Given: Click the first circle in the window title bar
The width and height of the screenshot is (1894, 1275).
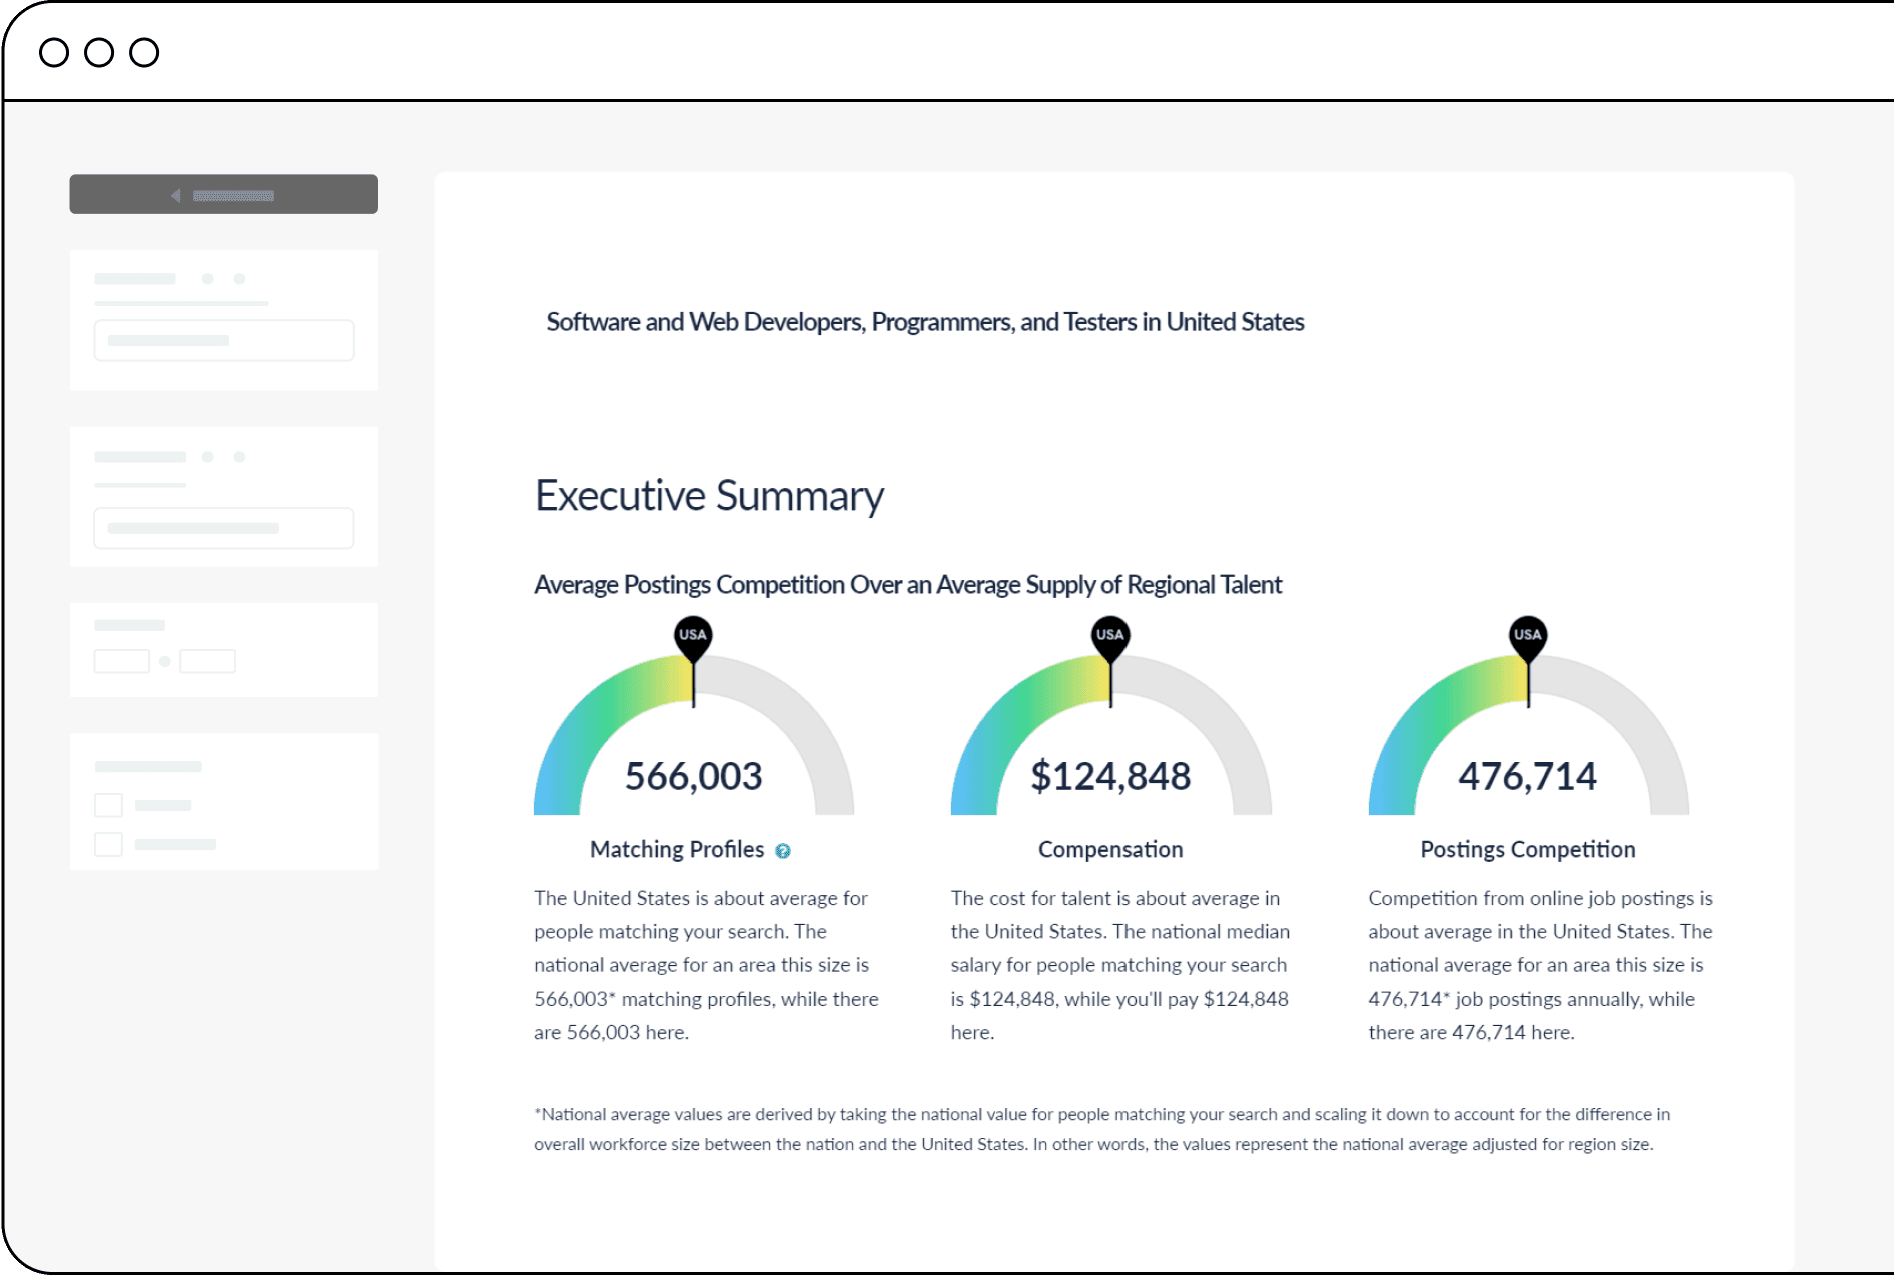Looking at the screenshot, I should tap(54, 52).
